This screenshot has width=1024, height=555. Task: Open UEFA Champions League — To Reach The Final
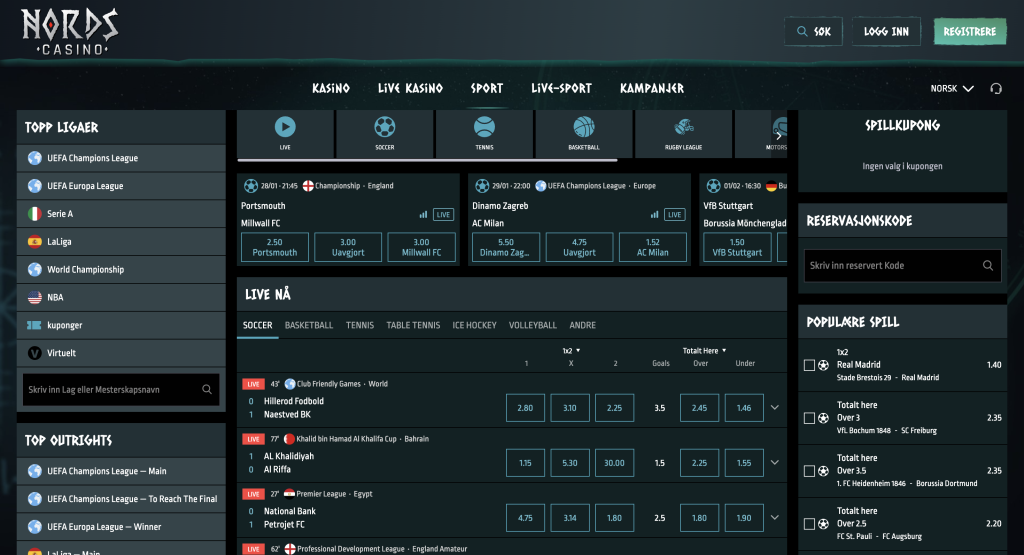[121, 499]
